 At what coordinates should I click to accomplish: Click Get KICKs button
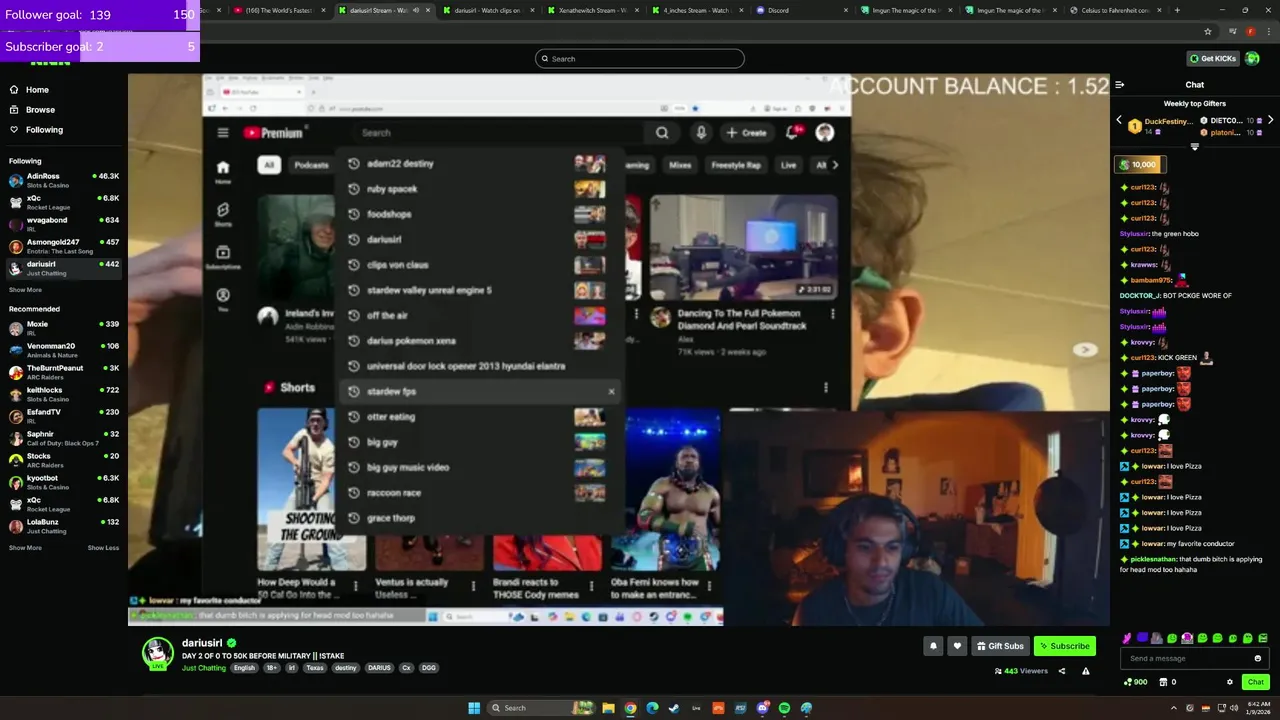1212,59
